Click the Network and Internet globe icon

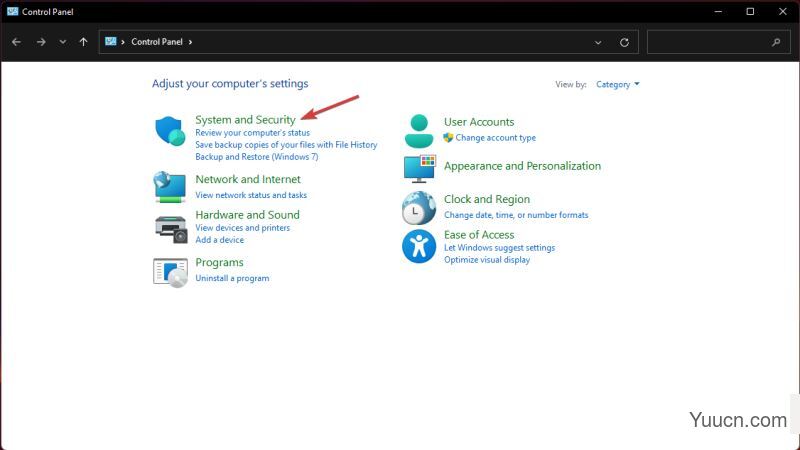point(169,187)
